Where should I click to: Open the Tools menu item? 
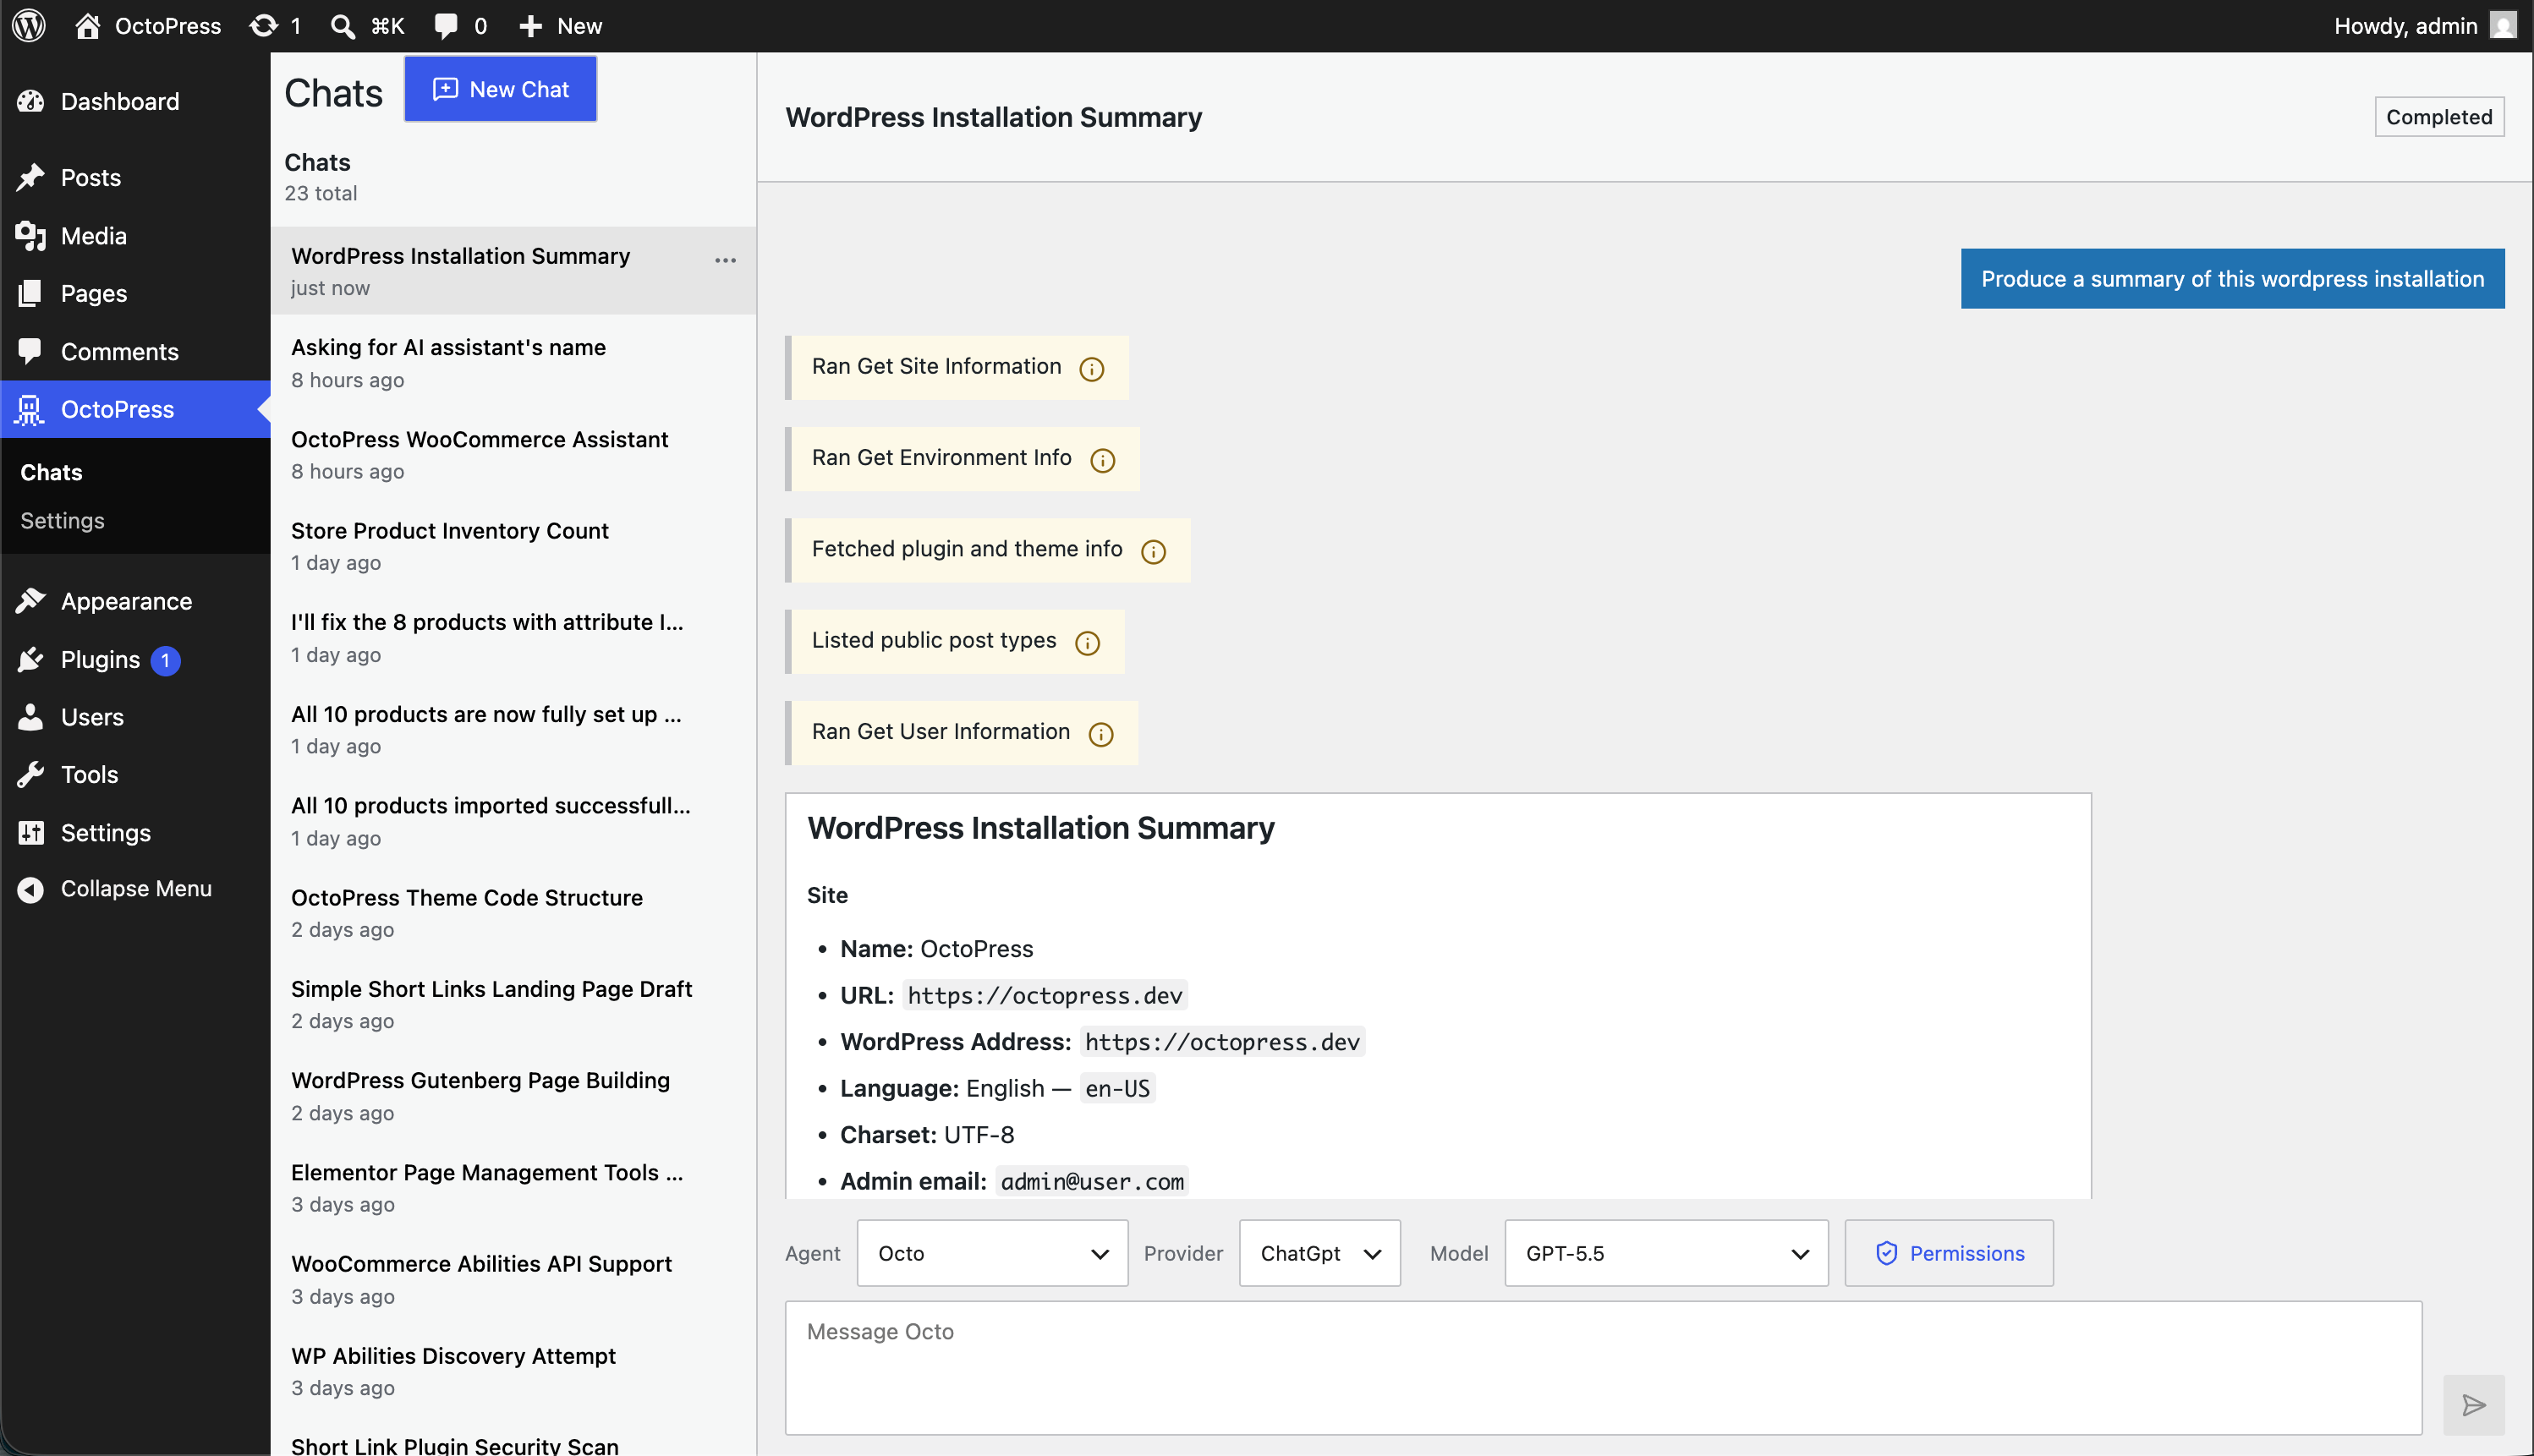point(135,774)
